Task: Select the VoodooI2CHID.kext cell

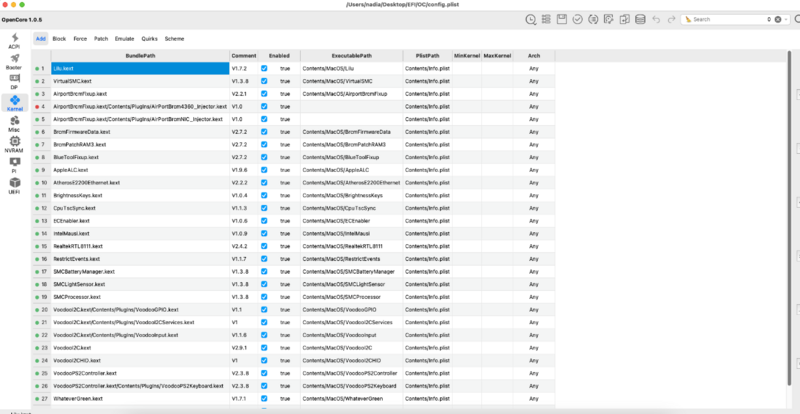Action: pos(140,360)
